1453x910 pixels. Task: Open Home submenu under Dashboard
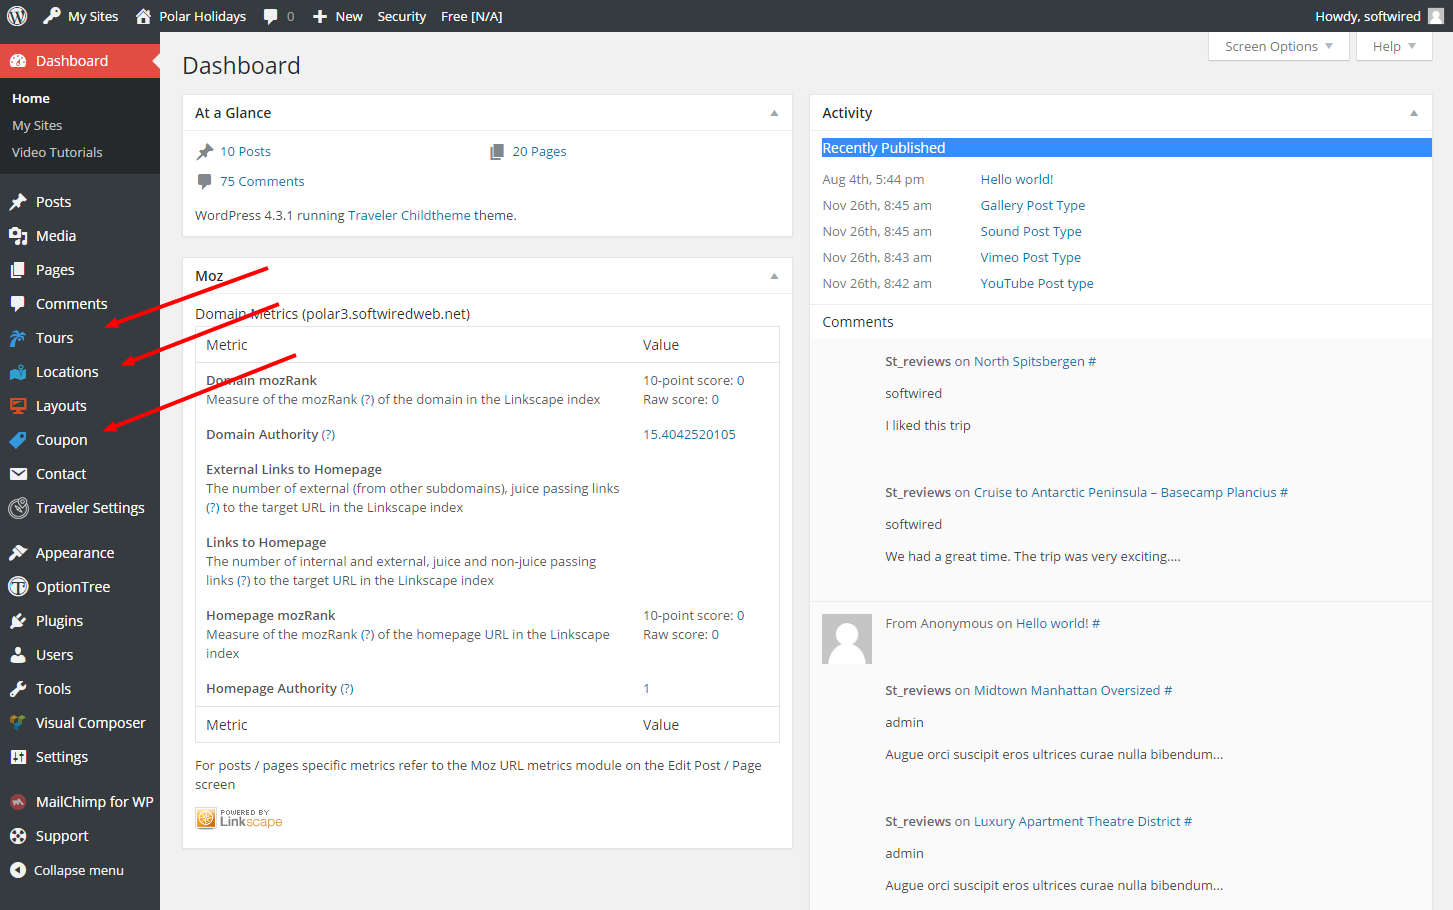[31, 98]
